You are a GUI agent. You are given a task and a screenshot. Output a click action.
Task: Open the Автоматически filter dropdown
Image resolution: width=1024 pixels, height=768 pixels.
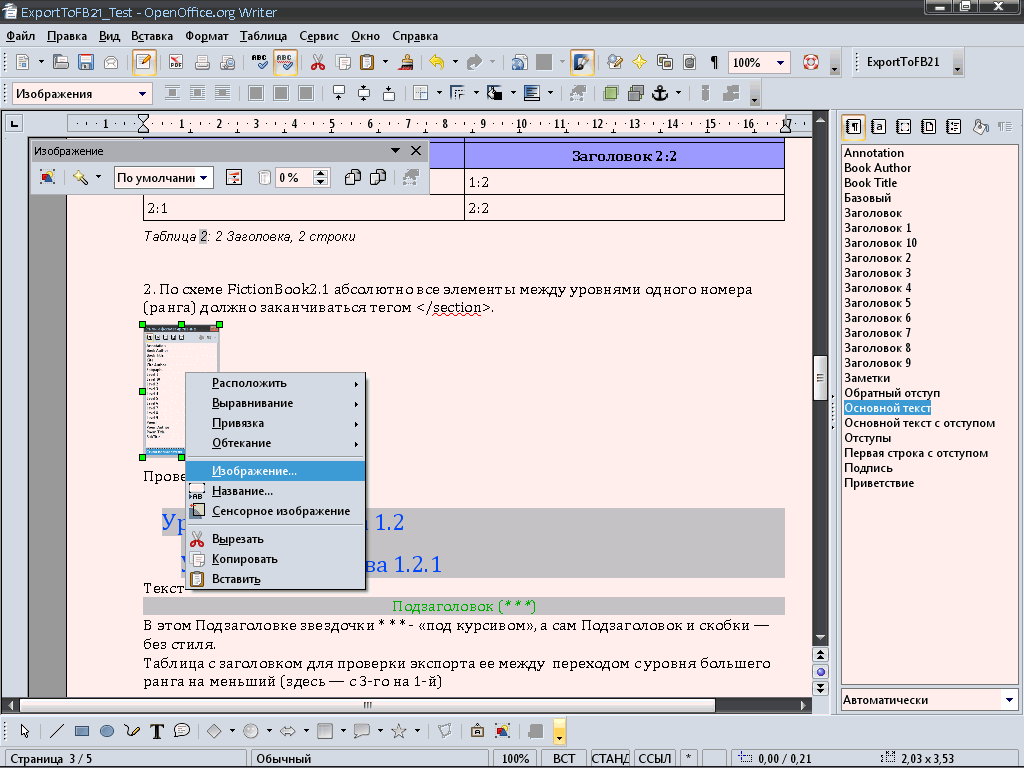1009,700
